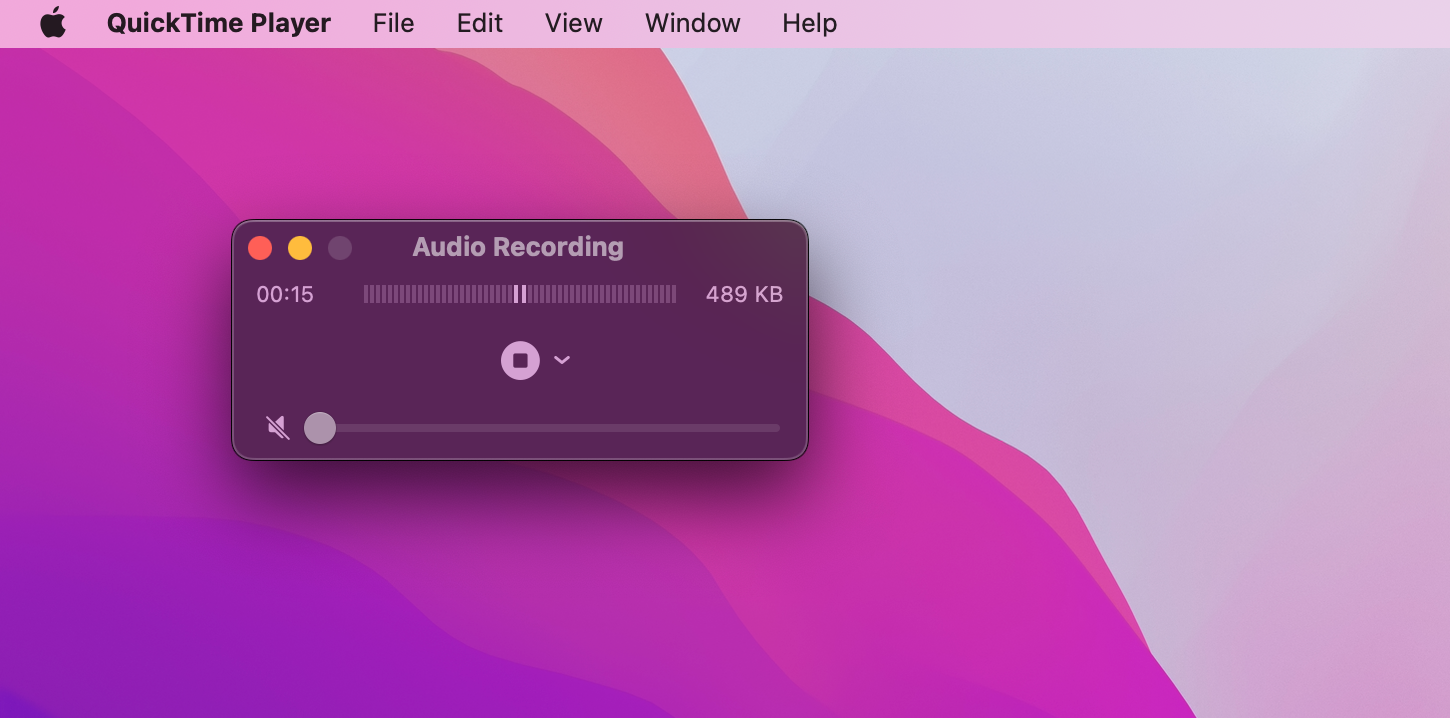Open the quality settings disclosure arrow
Screen dimensions: 1450x718
562,360
